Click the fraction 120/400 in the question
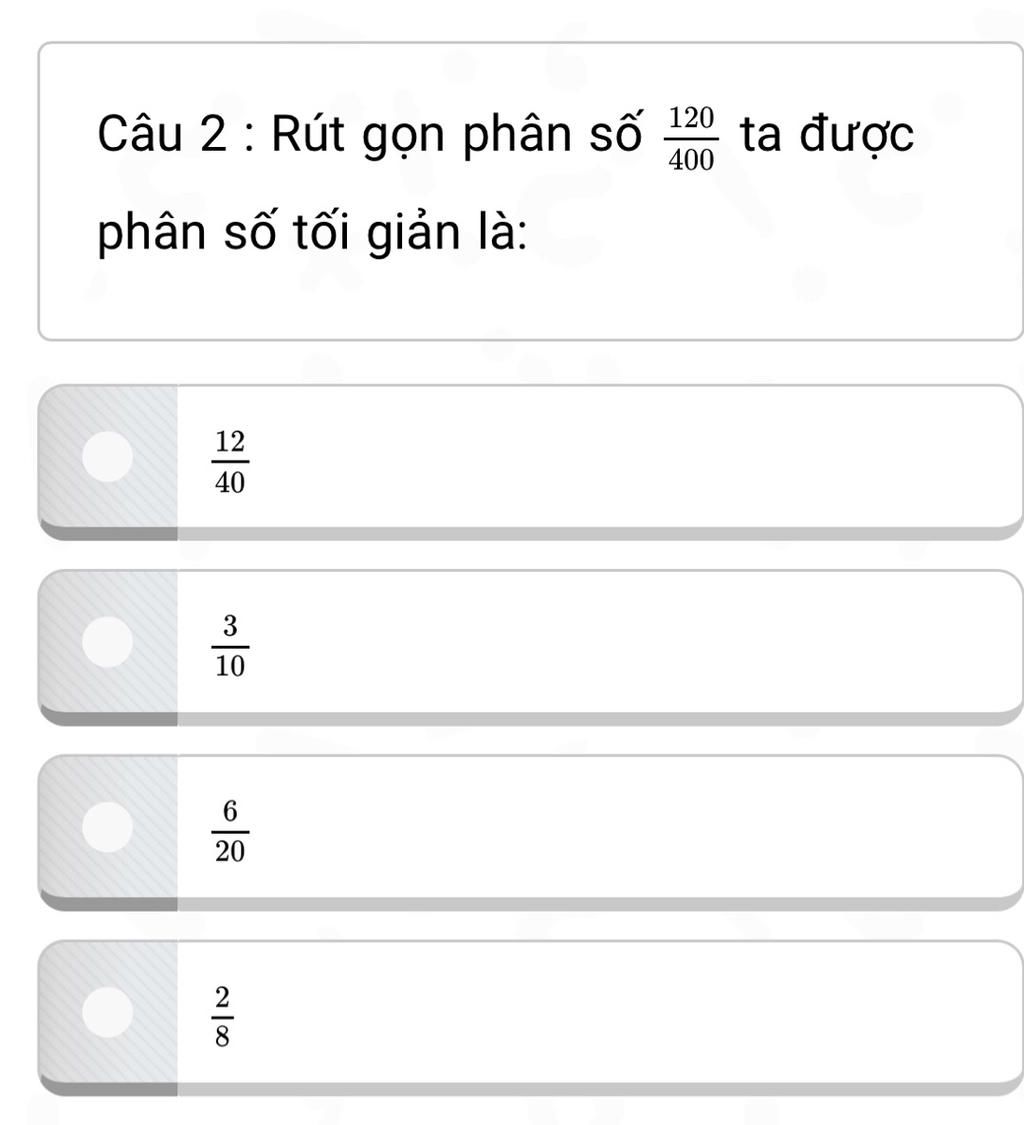This screenshot has height=1125, width=1024. [691, 139]
